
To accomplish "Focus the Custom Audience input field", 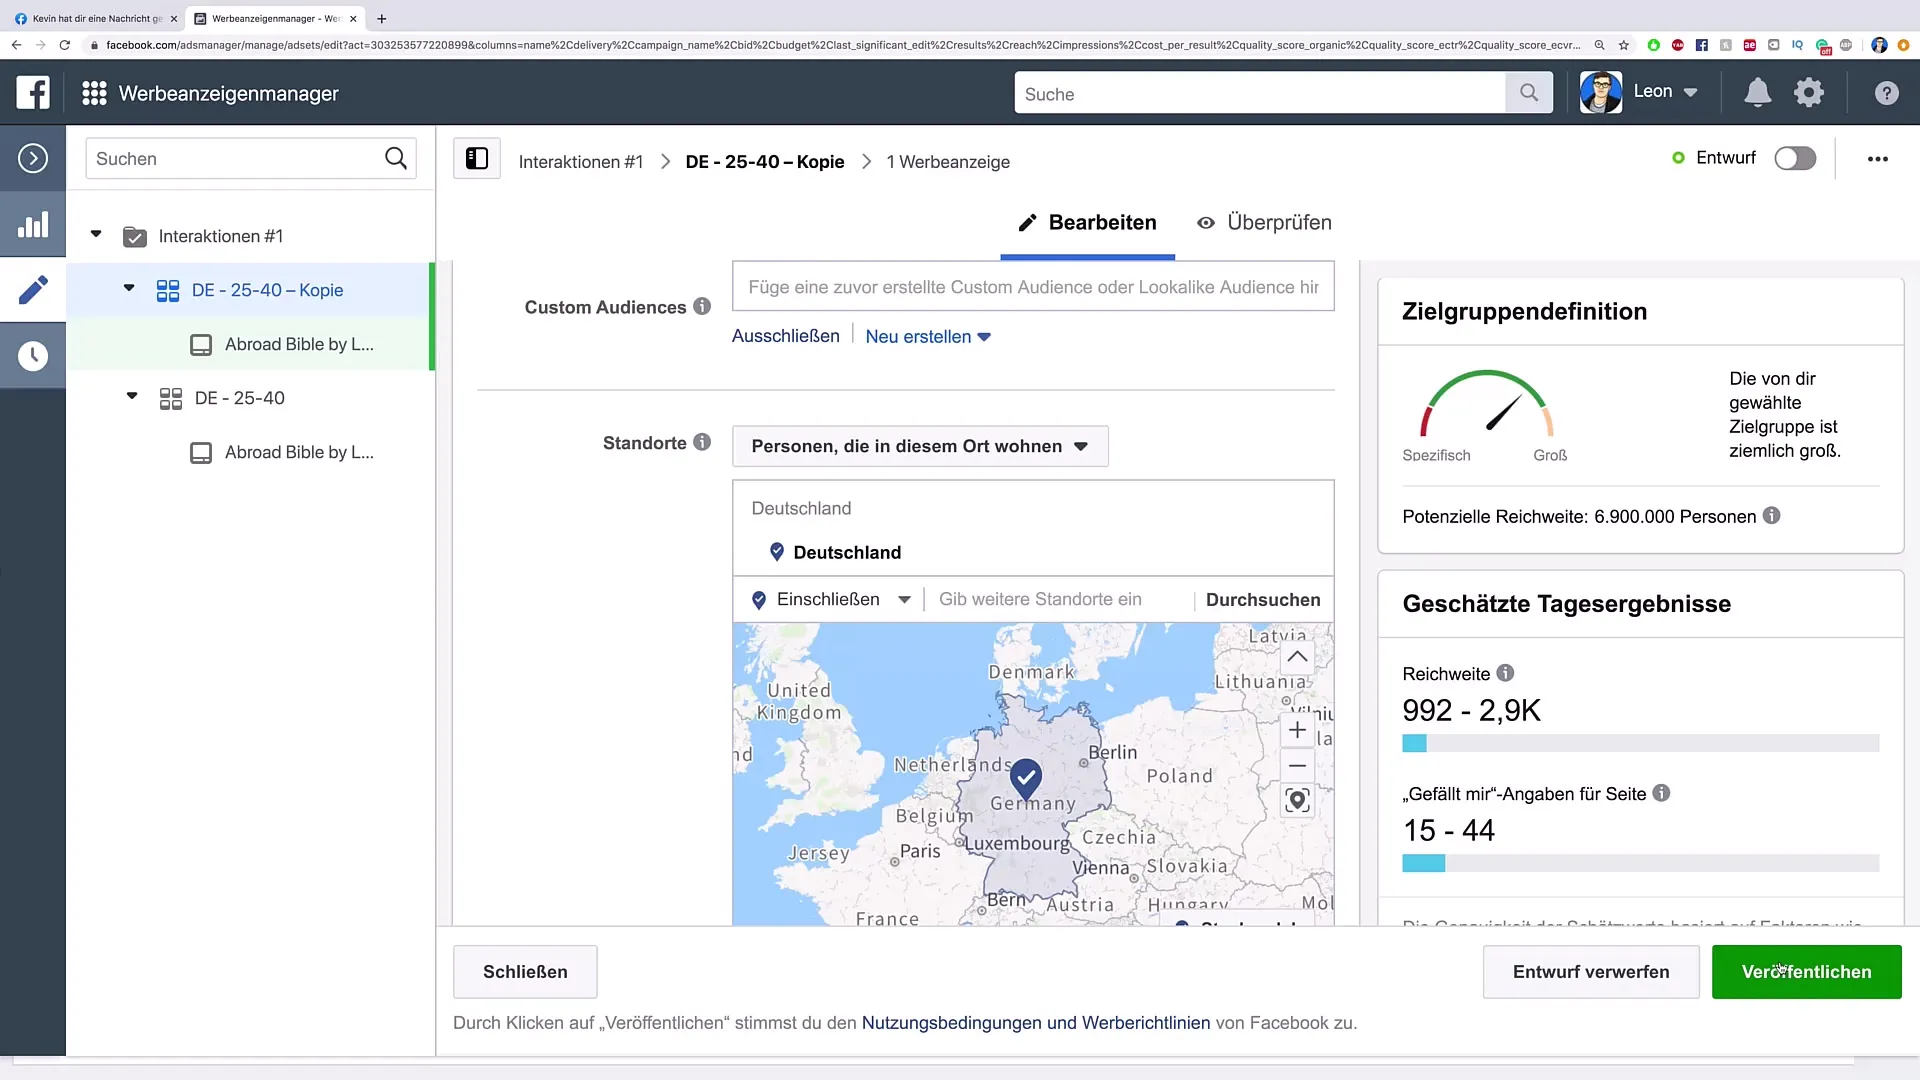I will click(x=1033, y=287).
